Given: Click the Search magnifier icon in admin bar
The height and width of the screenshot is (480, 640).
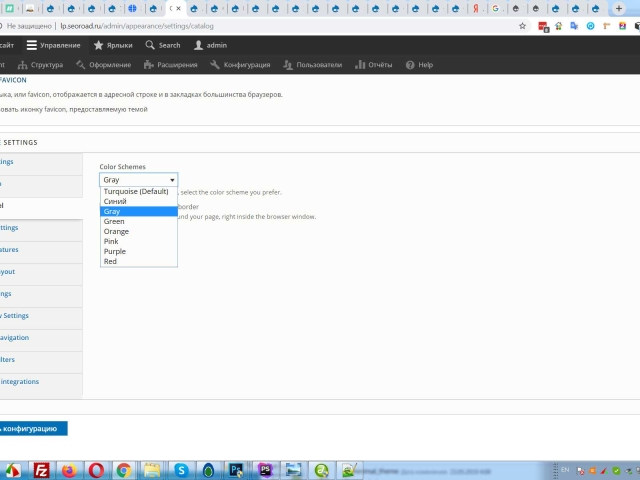Looking at the screenshot, I should click(150, 45).
